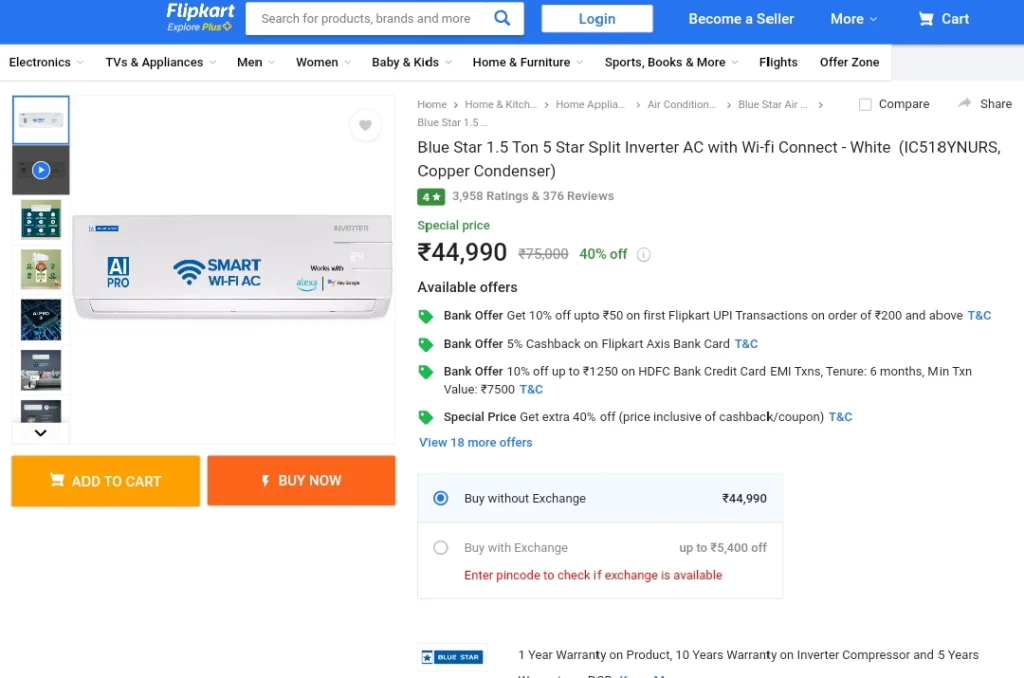Select the green features grid thumbnail
Screen dimensions: 1024x678
pos(40,219)
